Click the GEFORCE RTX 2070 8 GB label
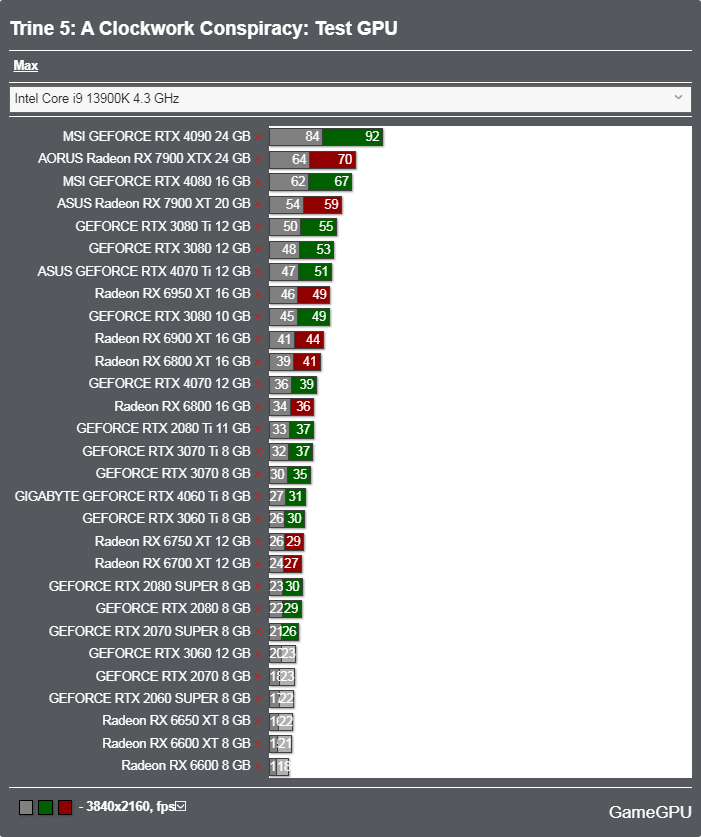This screenshot has height=837, width=701. (174, 676)
